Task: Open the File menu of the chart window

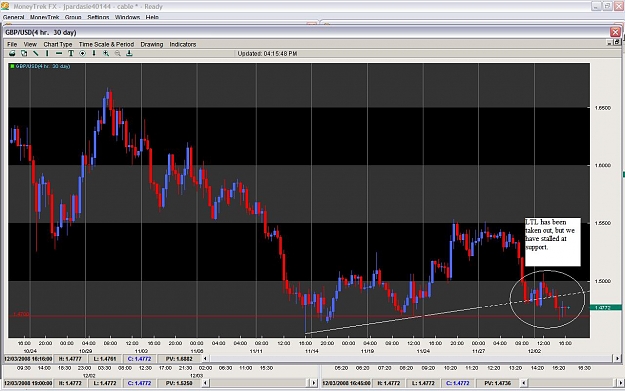Action: 12,44
